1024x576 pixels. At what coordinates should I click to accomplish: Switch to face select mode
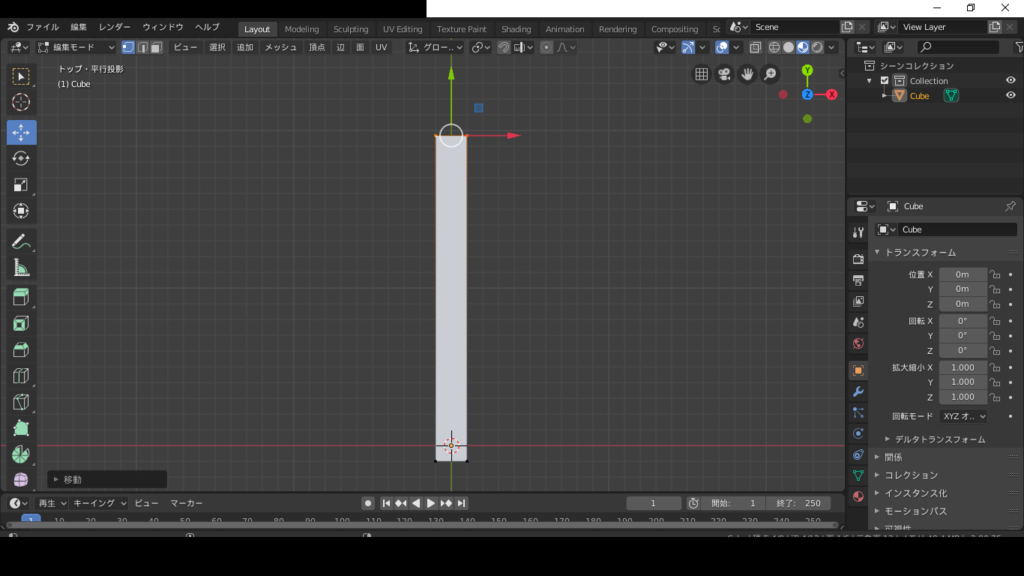tap(156, 47)
